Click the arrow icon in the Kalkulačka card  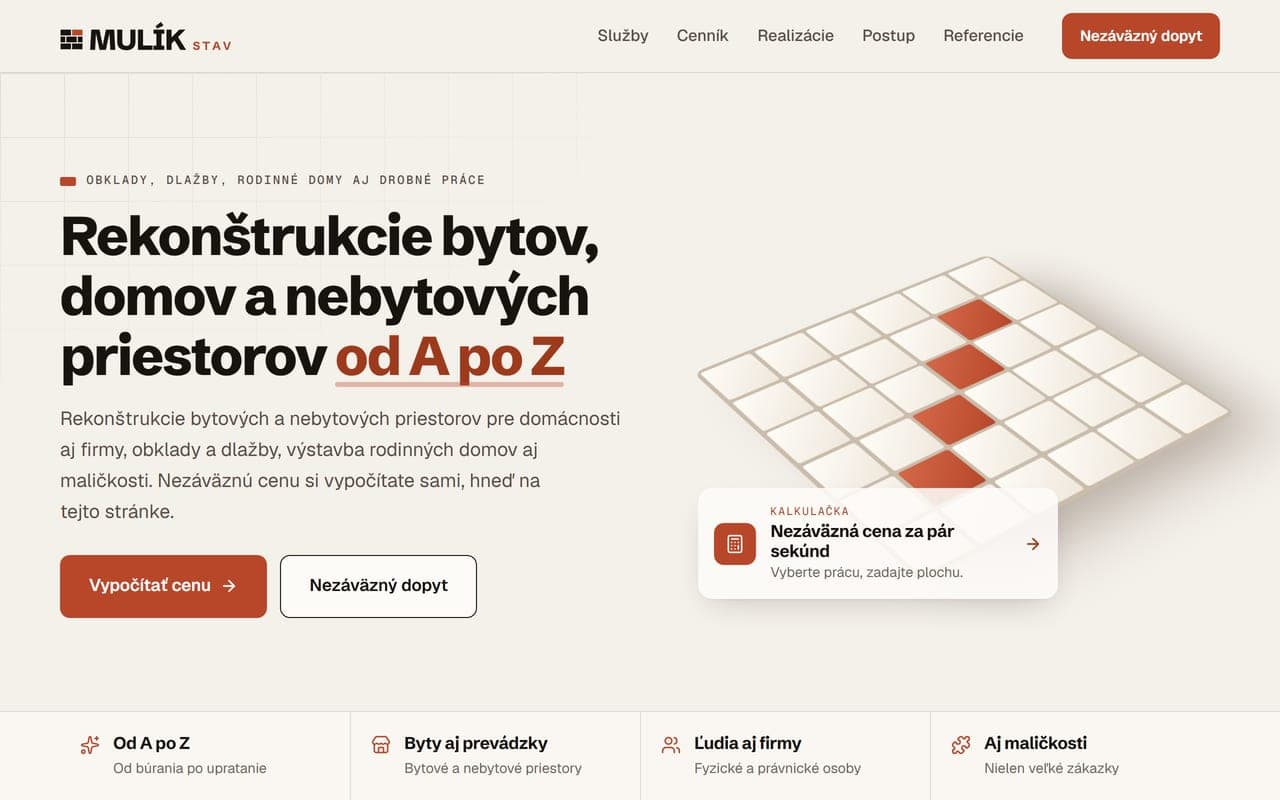point(1033,544)
